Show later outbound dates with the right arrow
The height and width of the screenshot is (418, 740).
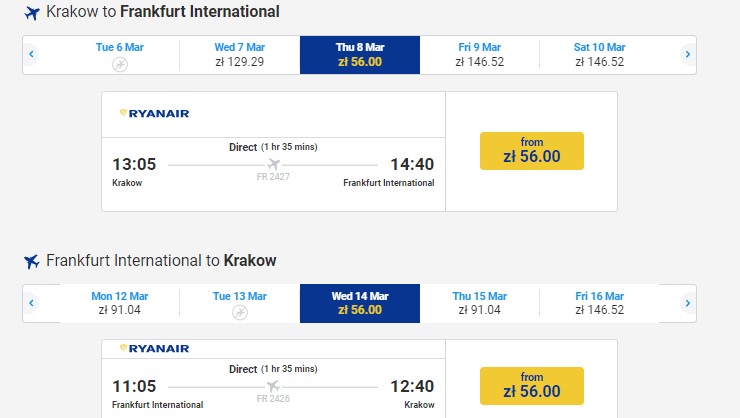pyautogui.click(x=687, y=54)
